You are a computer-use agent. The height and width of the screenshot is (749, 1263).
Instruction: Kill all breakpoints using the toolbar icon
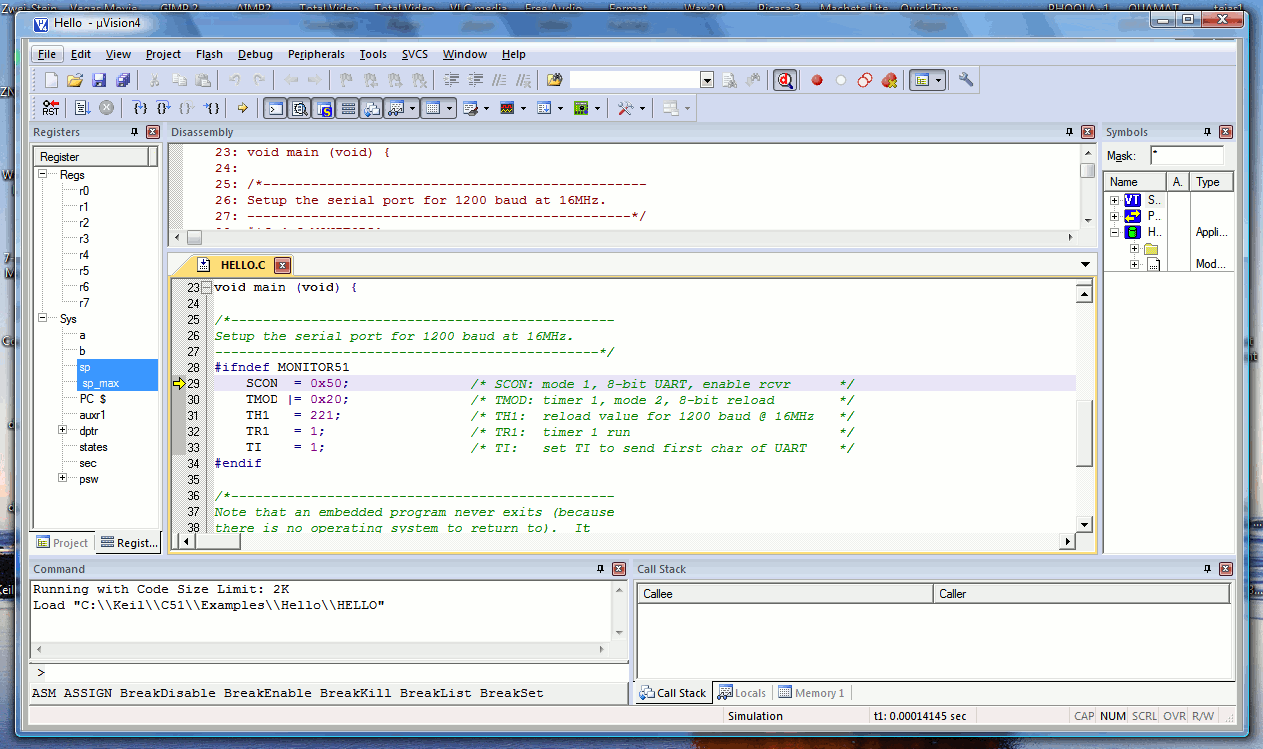click(x=890, y=79)
